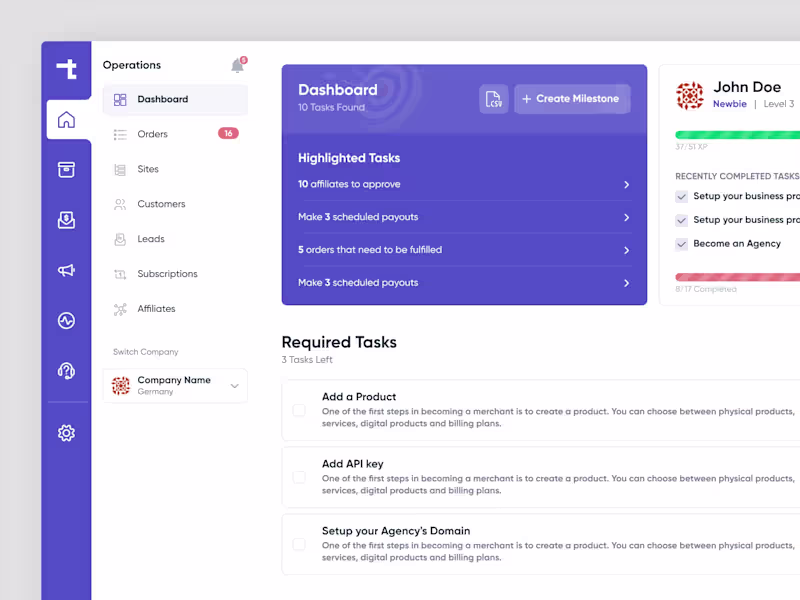Image resolution: width=800 pixels, height=600 pixels.
Task: Go to Subscriptions menu item
Action: point(167,274)
